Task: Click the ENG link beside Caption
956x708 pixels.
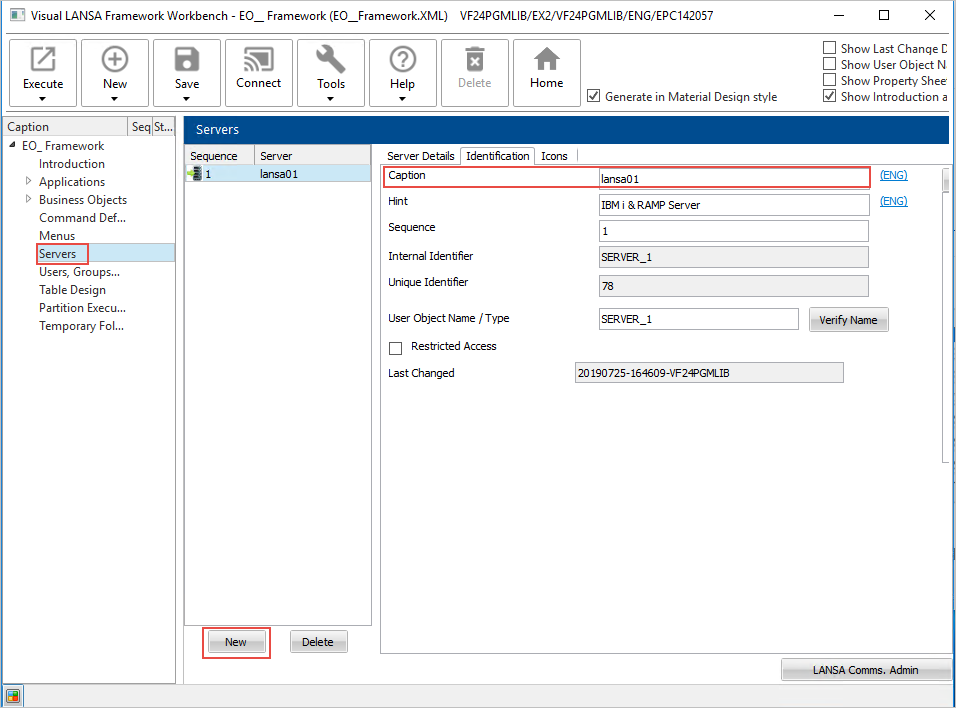Action: click(893, 176)
